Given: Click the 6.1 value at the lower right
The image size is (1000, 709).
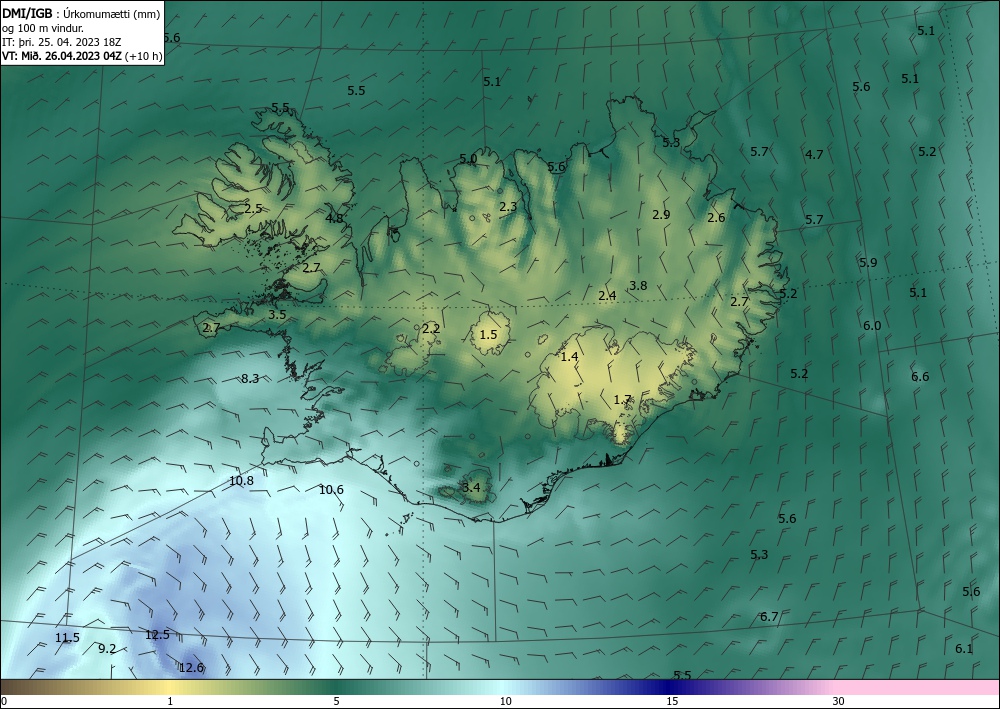Looking at the screenshot, I should pyautogui.click(x=964, y=649).
